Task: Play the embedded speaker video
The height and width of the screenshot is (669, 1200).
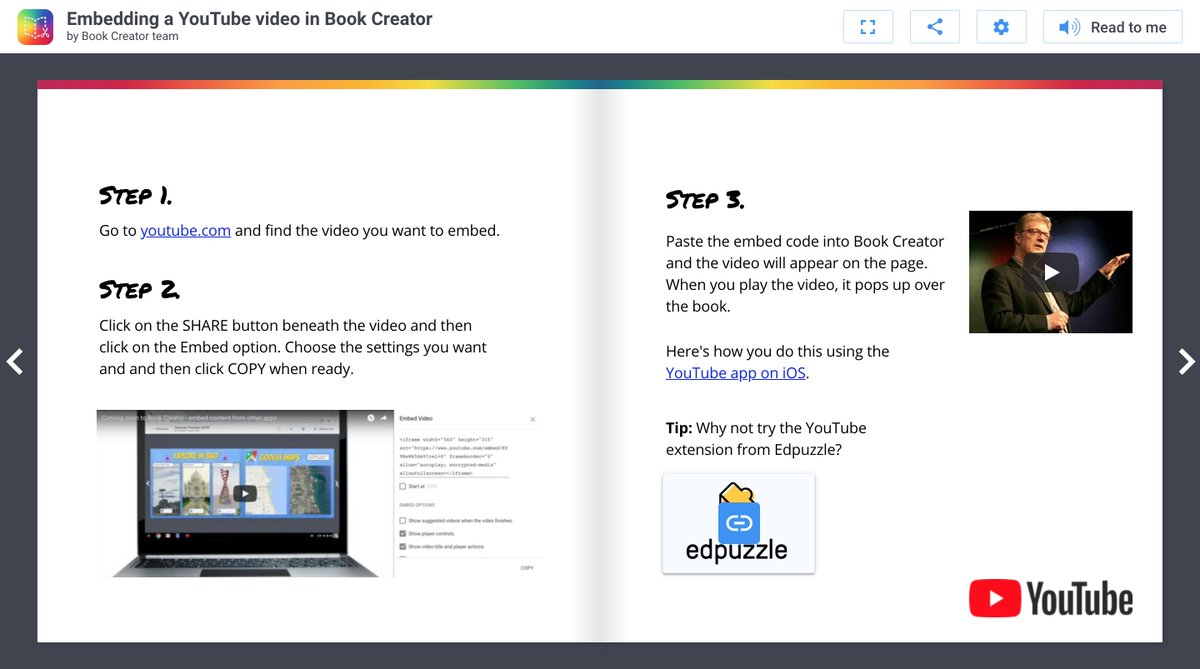Action: (1051, 272)
